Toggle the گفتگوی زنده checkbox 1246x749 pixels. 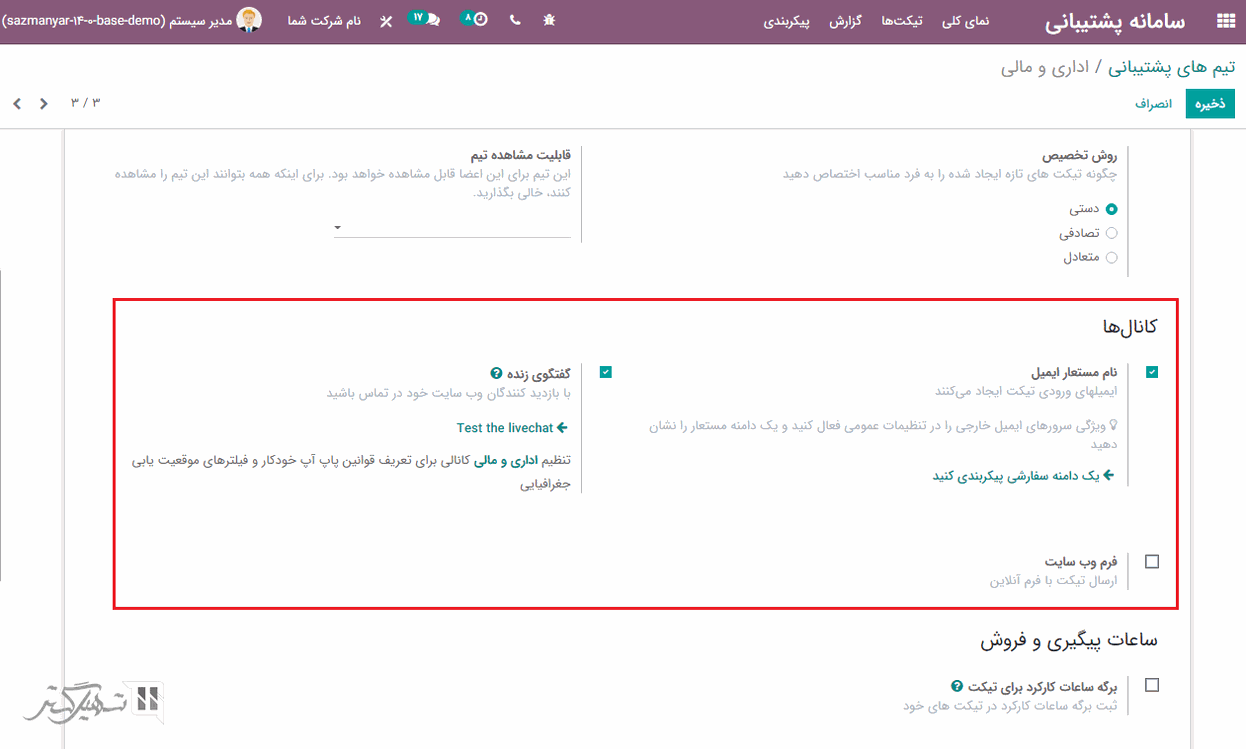click(x=606, y=372)
